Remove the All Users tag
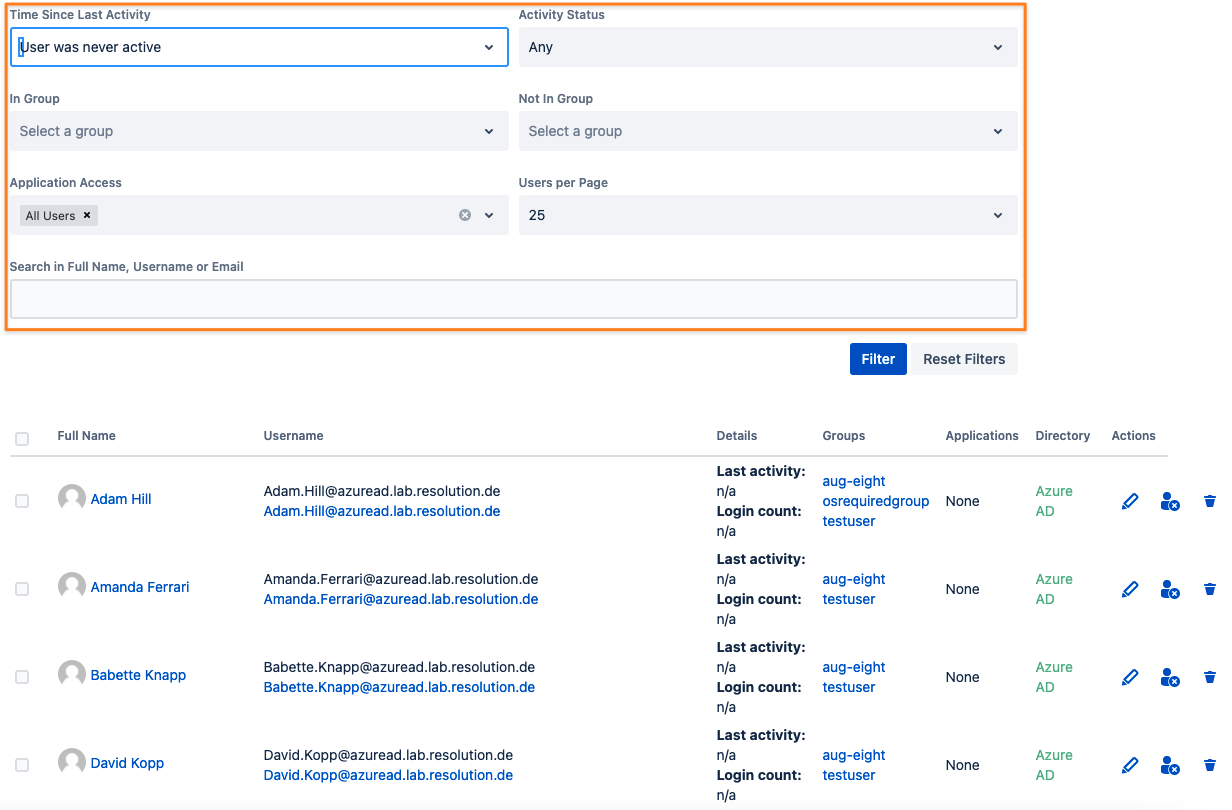Screen dimensions: 1232x810 [x=87, y=215]
